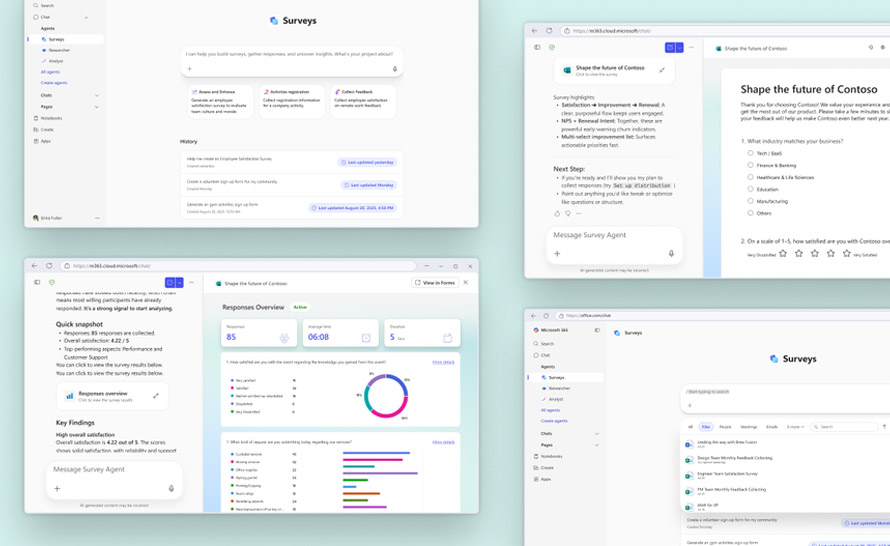Go back in the top-right browser window
Screen dimensions: 890x546
click(534, 31)
